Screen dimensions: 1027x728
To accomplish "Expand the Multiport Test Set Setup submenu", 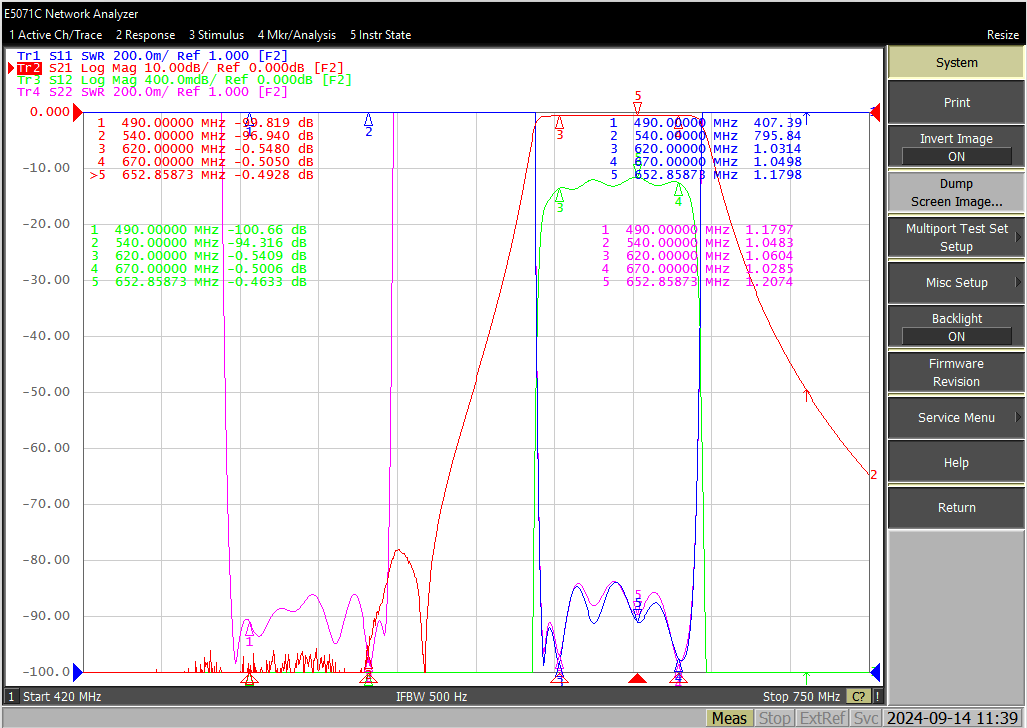I will (x=956, y=237).
